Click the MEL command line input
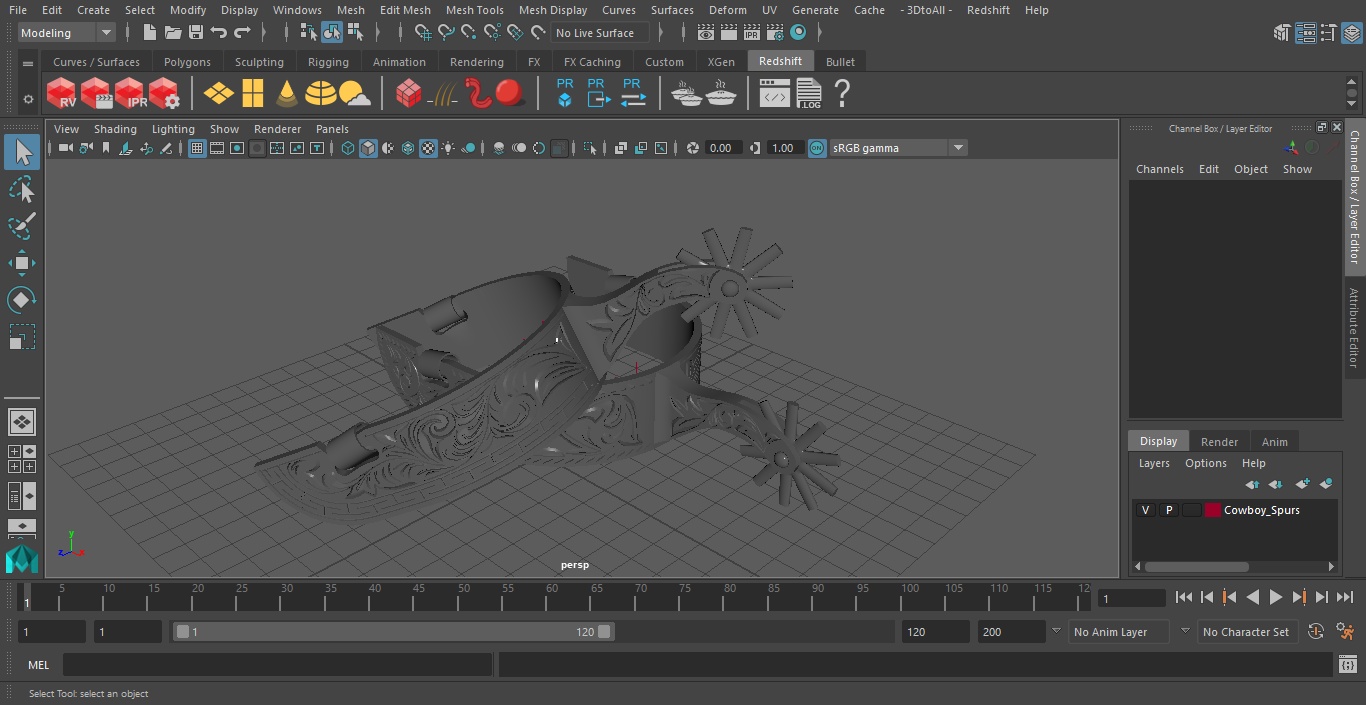 [x=278, y=665]
